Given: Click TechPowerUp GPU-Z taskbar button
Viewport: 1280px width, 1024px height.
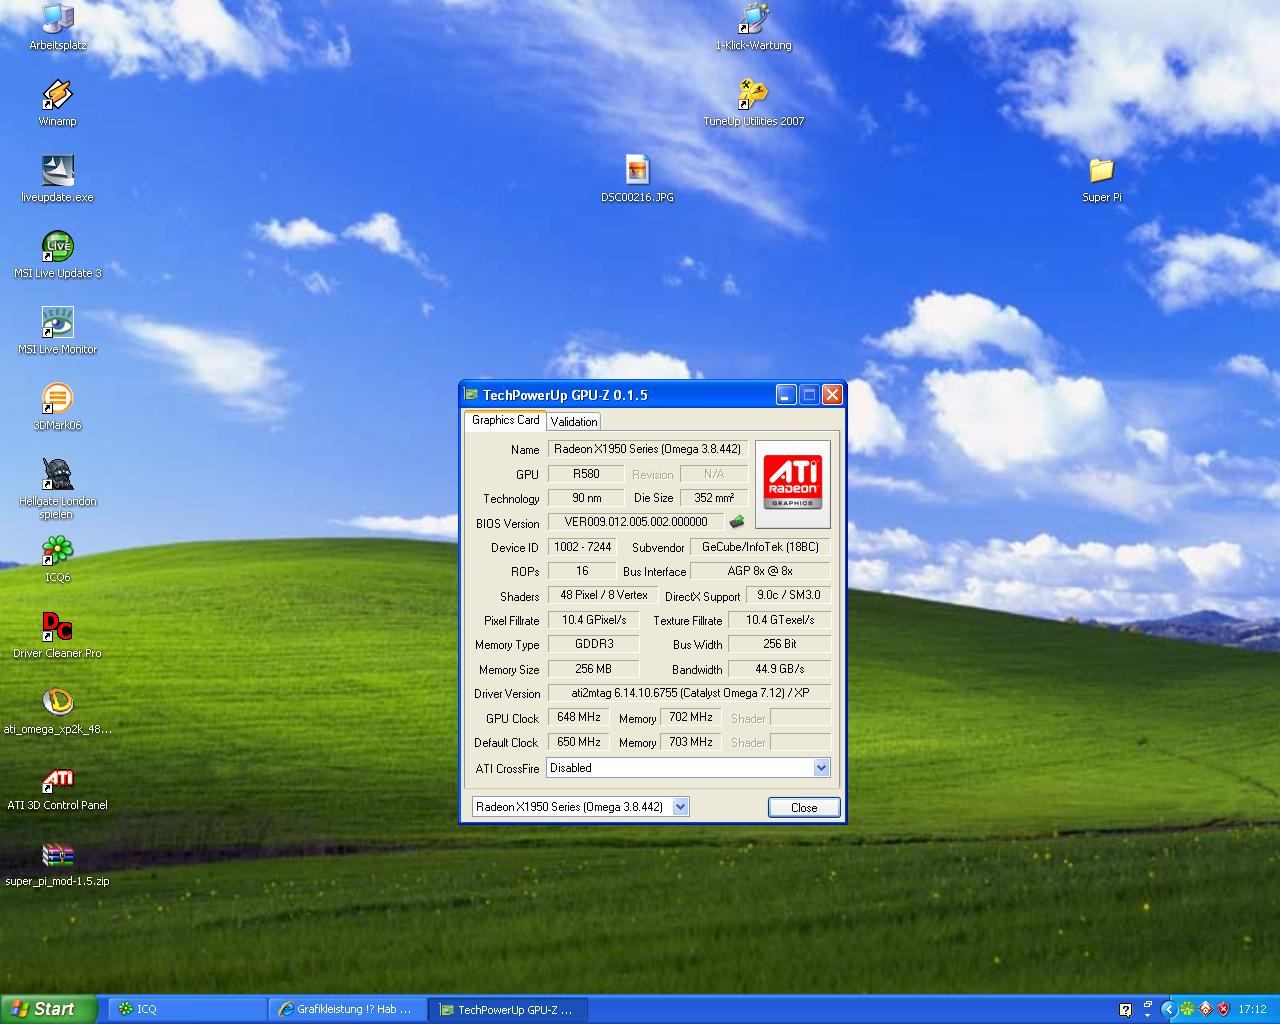Looking at the screenshot, I should coord(508,1009).
